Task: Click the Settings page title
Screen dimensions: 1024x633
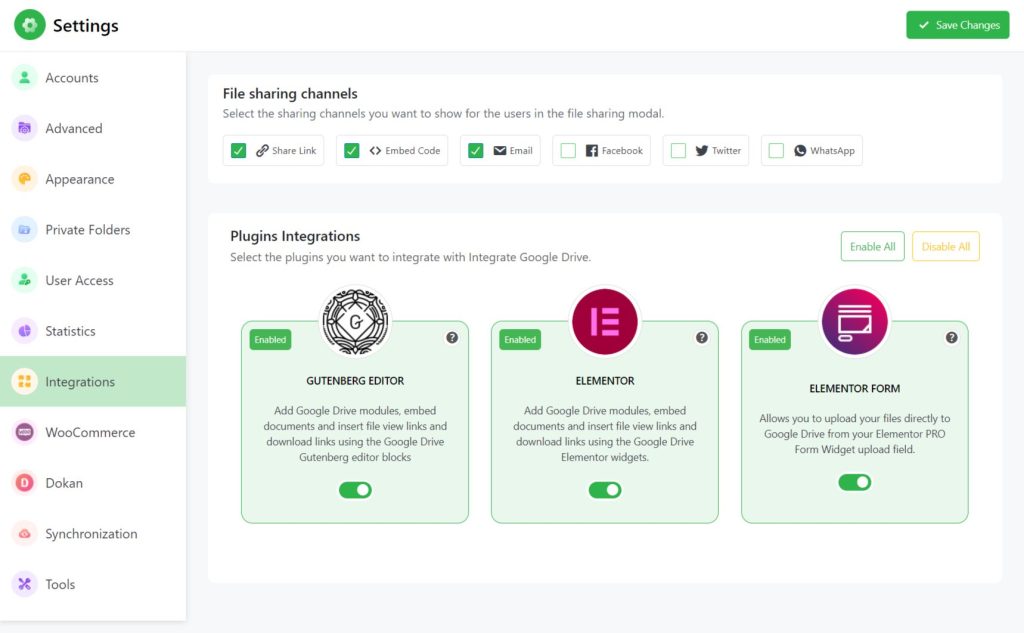Action: 86,25
